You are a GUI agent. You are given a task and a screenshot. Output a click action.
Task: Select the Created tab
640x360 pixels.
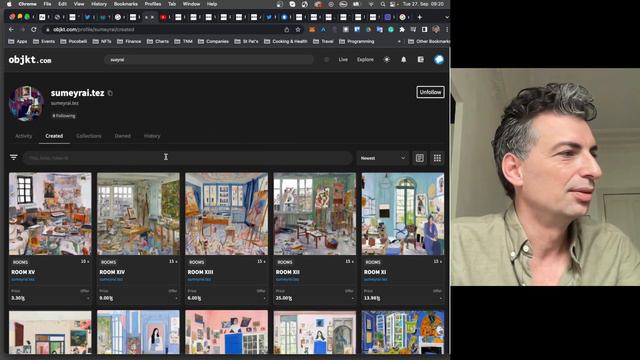(x=54, y=136)
